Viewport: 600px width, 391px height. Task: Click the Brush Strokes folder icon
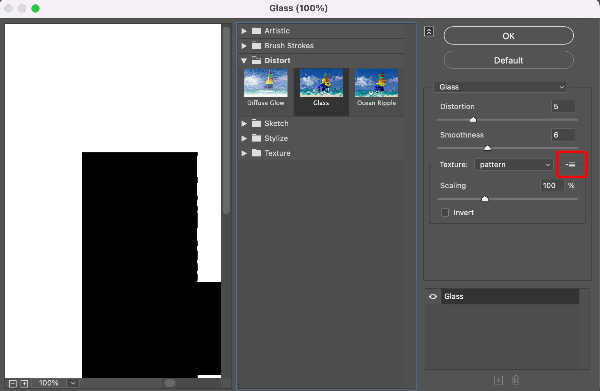pos(256,46)
